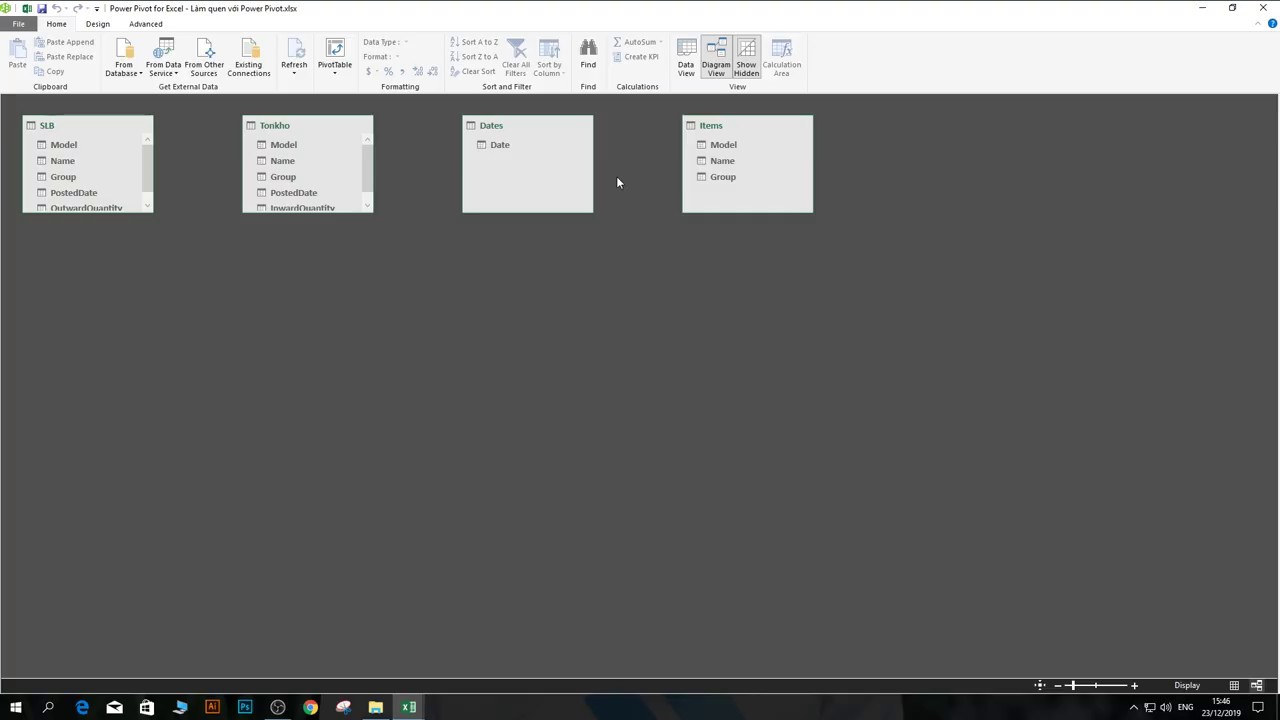
Task: Click Display in the status bar
Action: tap(1187, 686)
